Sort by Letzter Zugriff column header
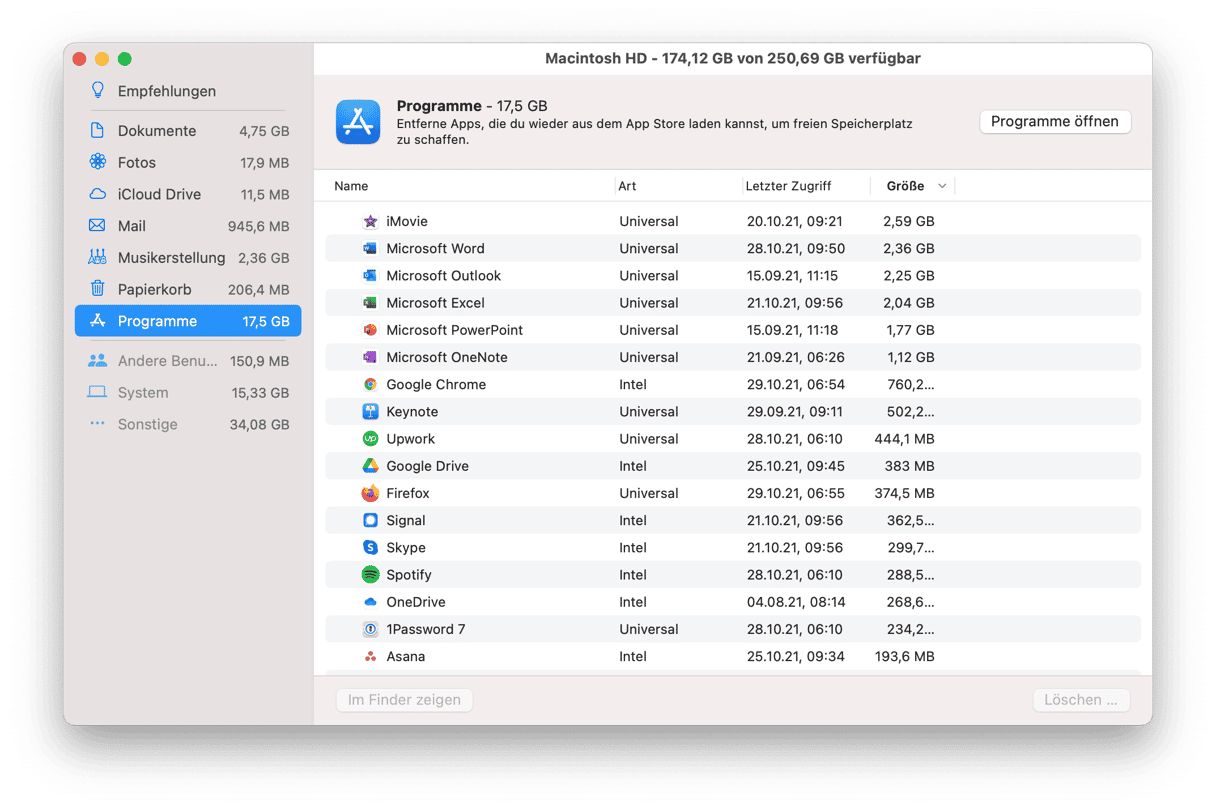This screenshot has height=809, width=1216. pyautogui.click(x=788, y=186)
